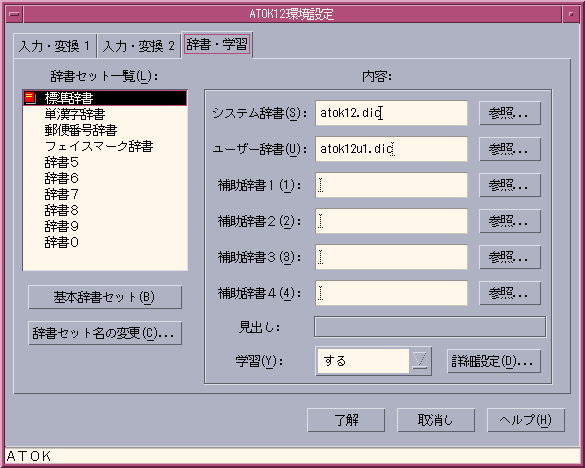
Task: Switch to the 入力・変換 2 tab
Action: coord(139,46)
